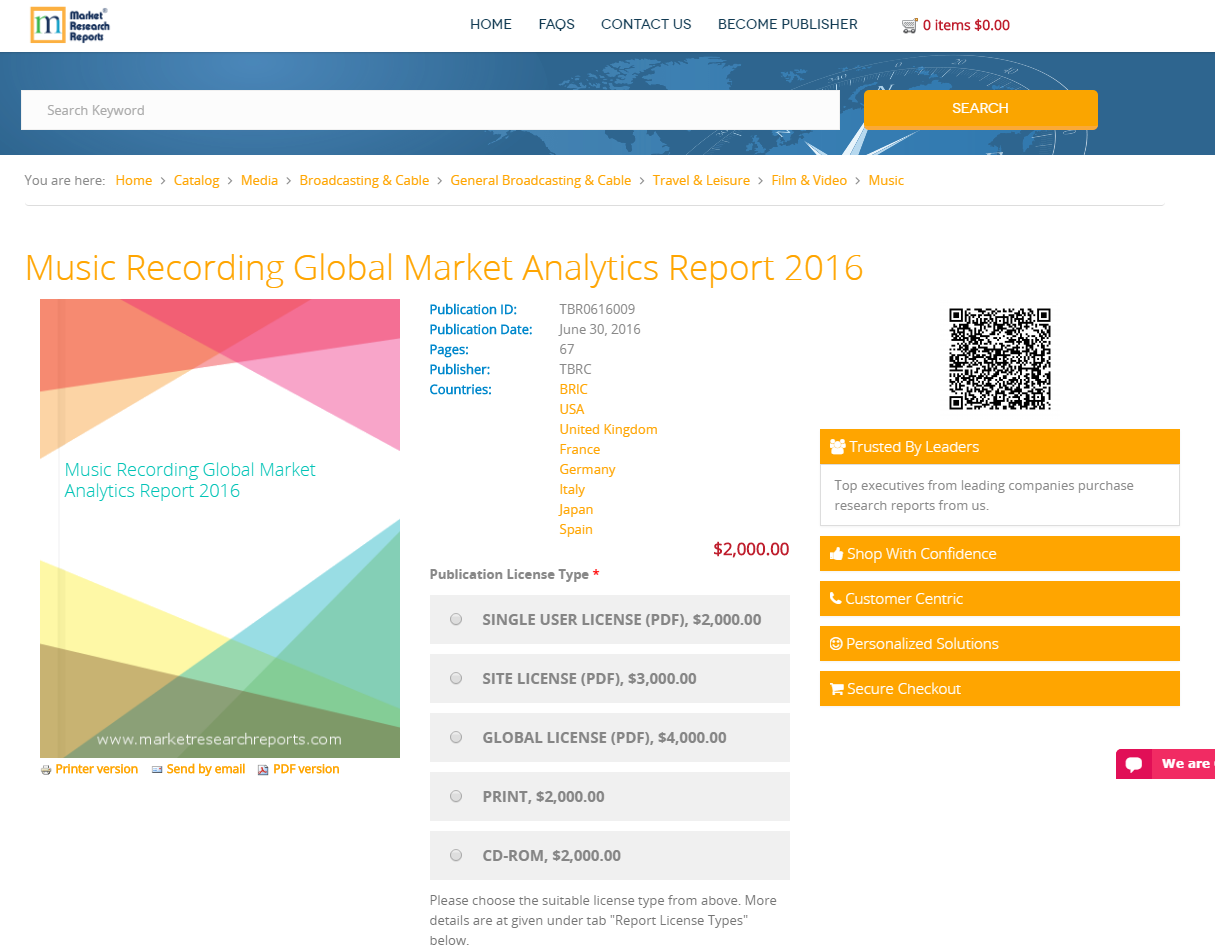1215x948 pixels.
Task: Select Single User License radio button
Action: pyautogui.click(x=456, y=620)
